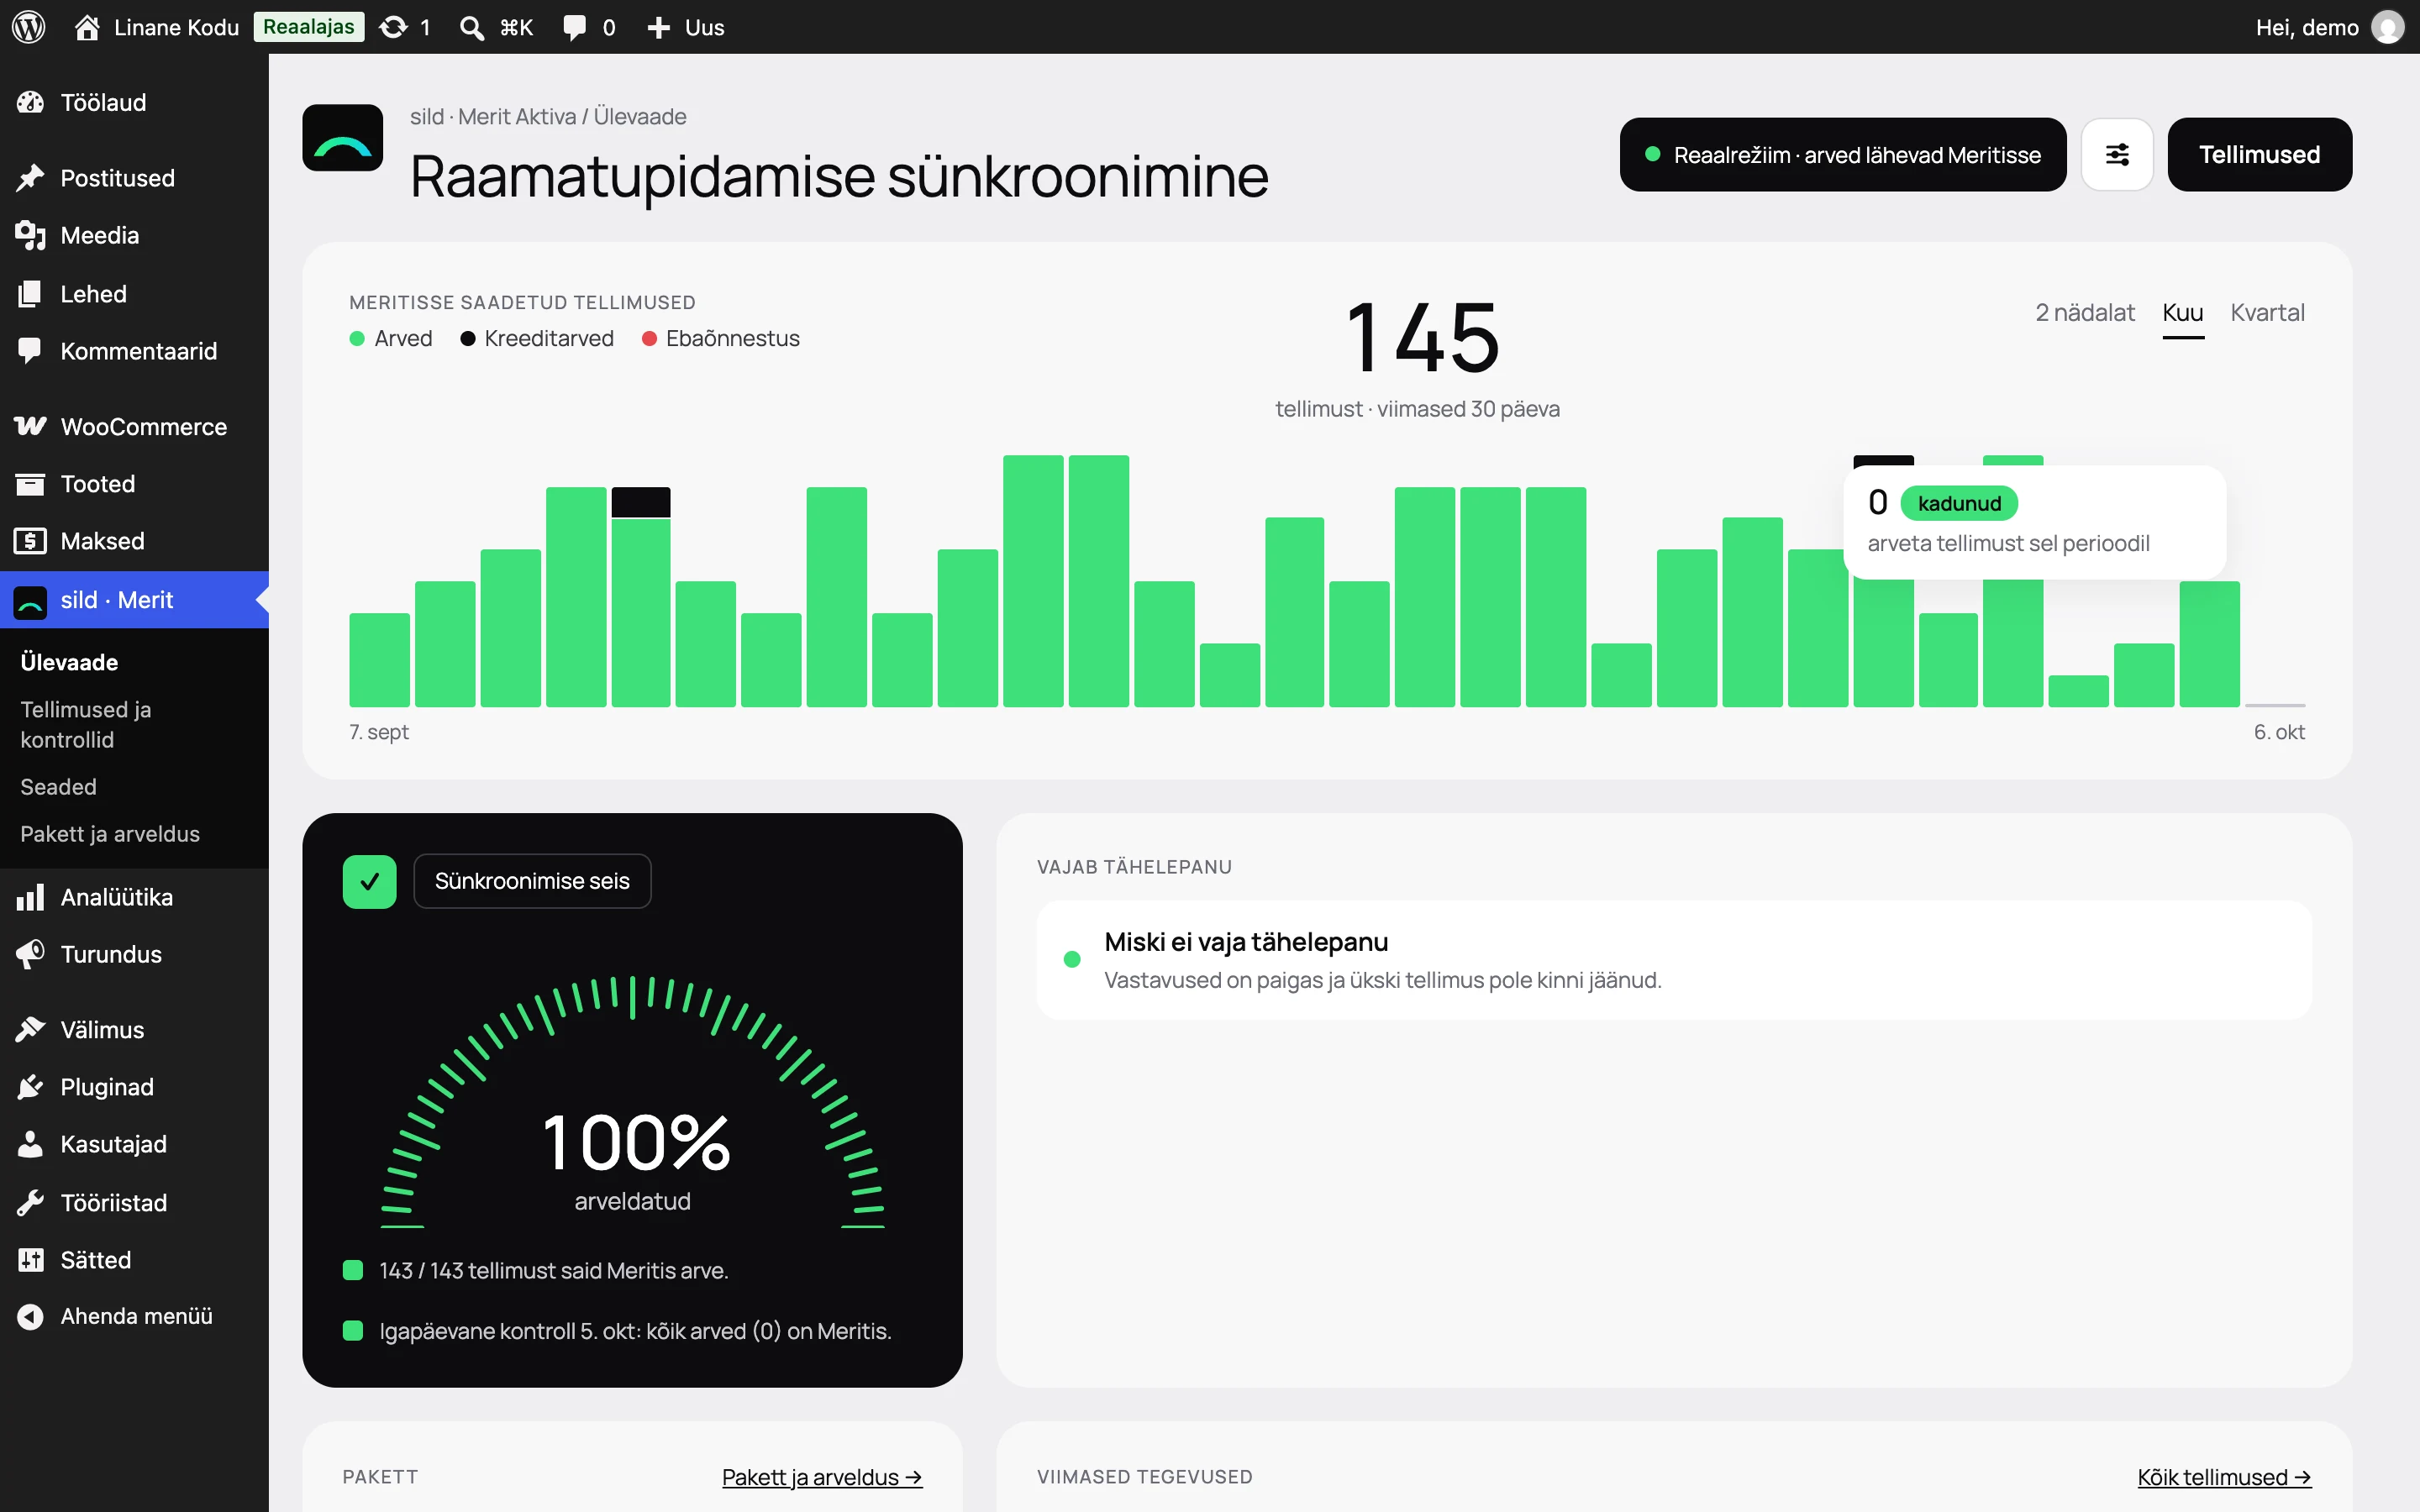Open Töölaud dashboard menu
Screen dimensions: 2420x1512
click(x=134, y=102)
